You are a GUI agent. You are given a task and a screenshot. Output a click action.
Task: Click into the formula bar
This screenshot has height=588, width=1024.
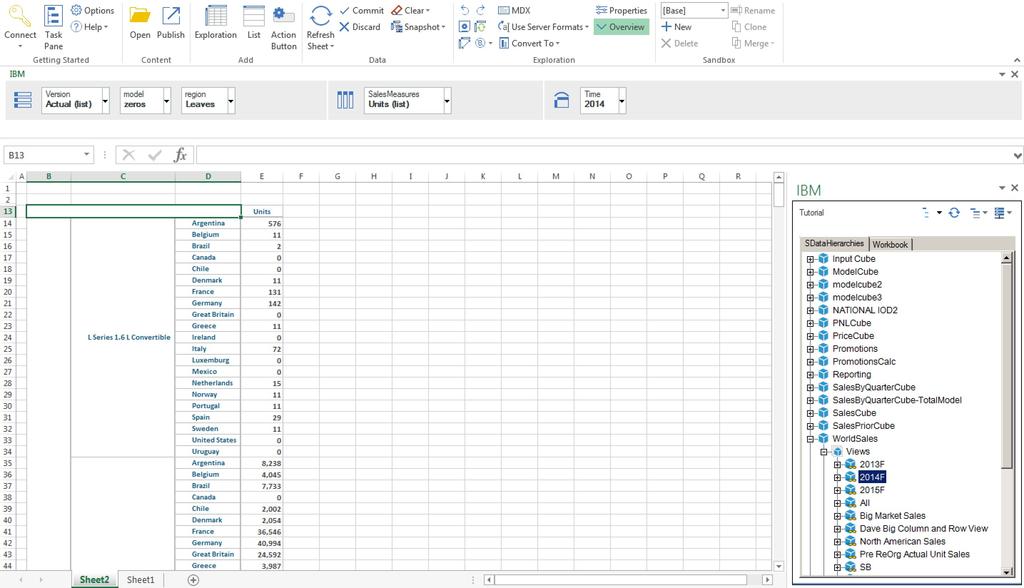(x=604, y=155)
